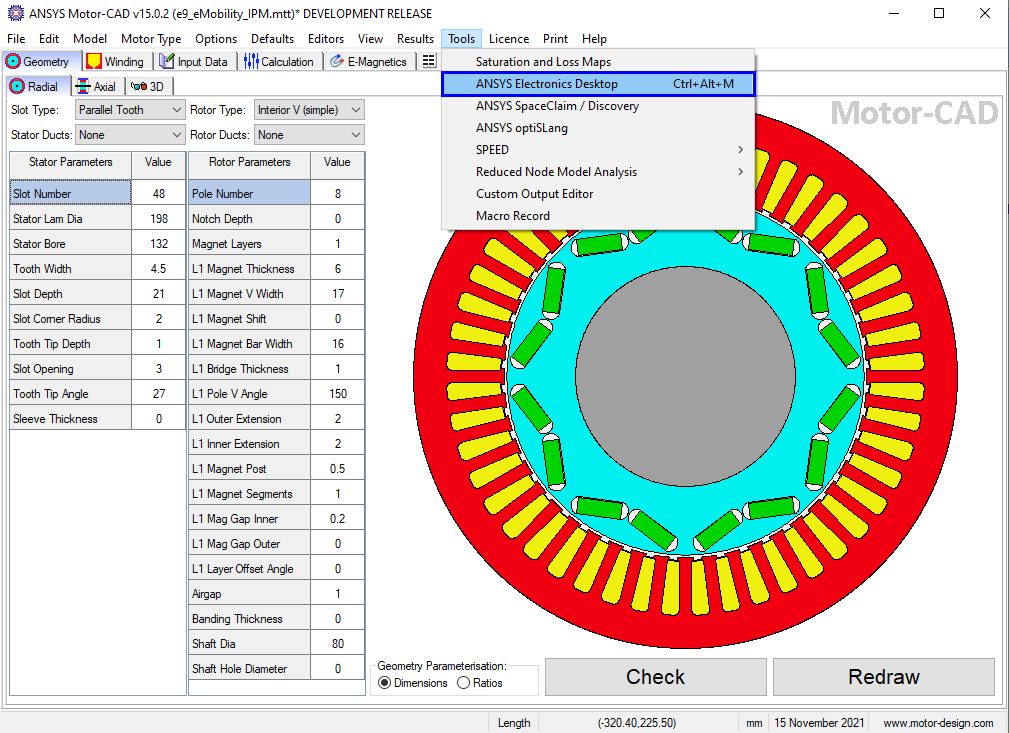Click the Winding tab icon
The width and height of the screenshot is (1009, 733).
[94, 62]
